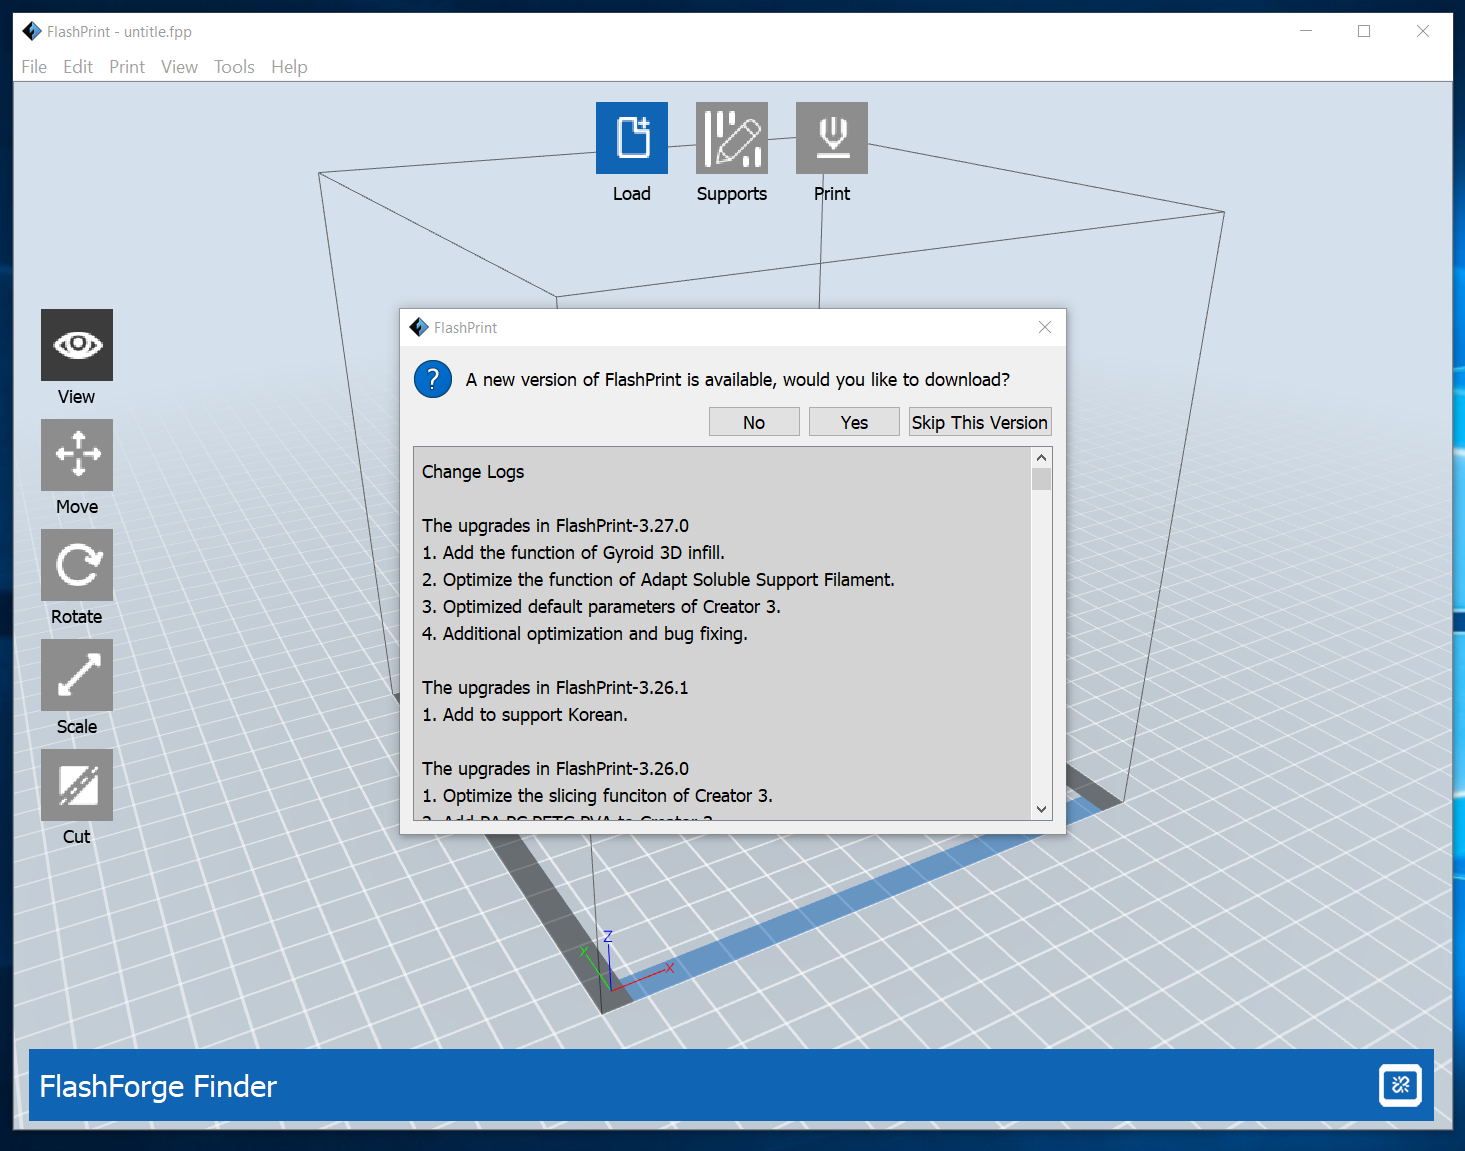Select the View eye tool

coord(77,345)
